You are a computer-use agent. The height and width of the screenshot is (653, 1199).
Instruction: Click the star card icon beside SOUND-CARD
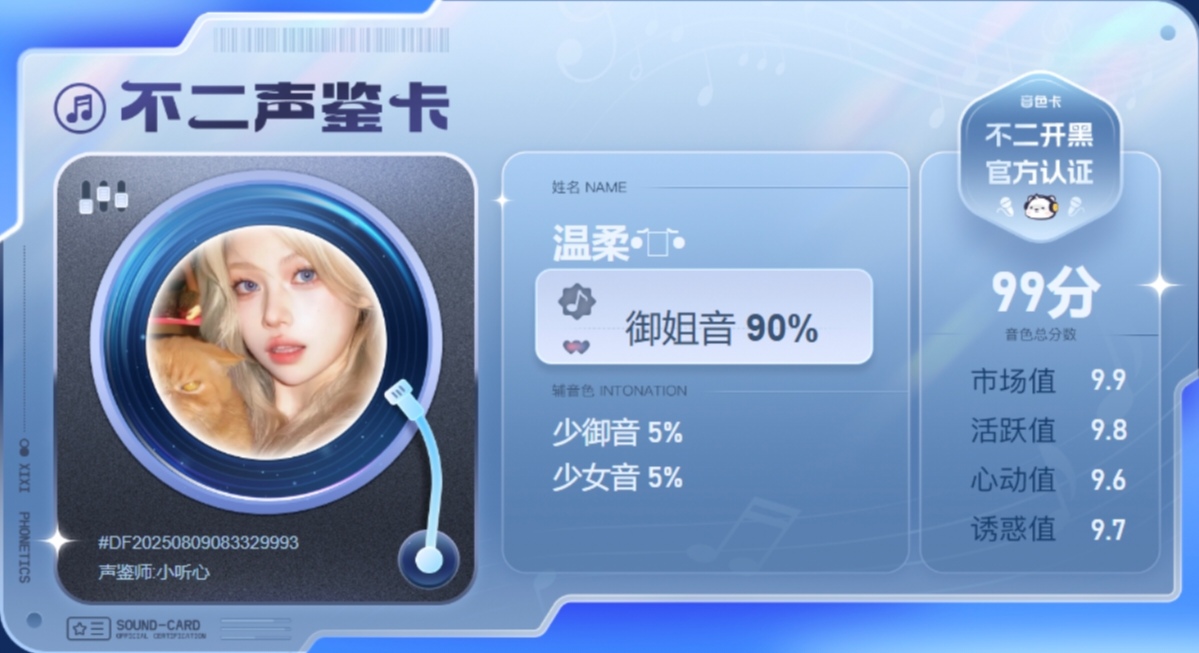(x=88, y=629)
